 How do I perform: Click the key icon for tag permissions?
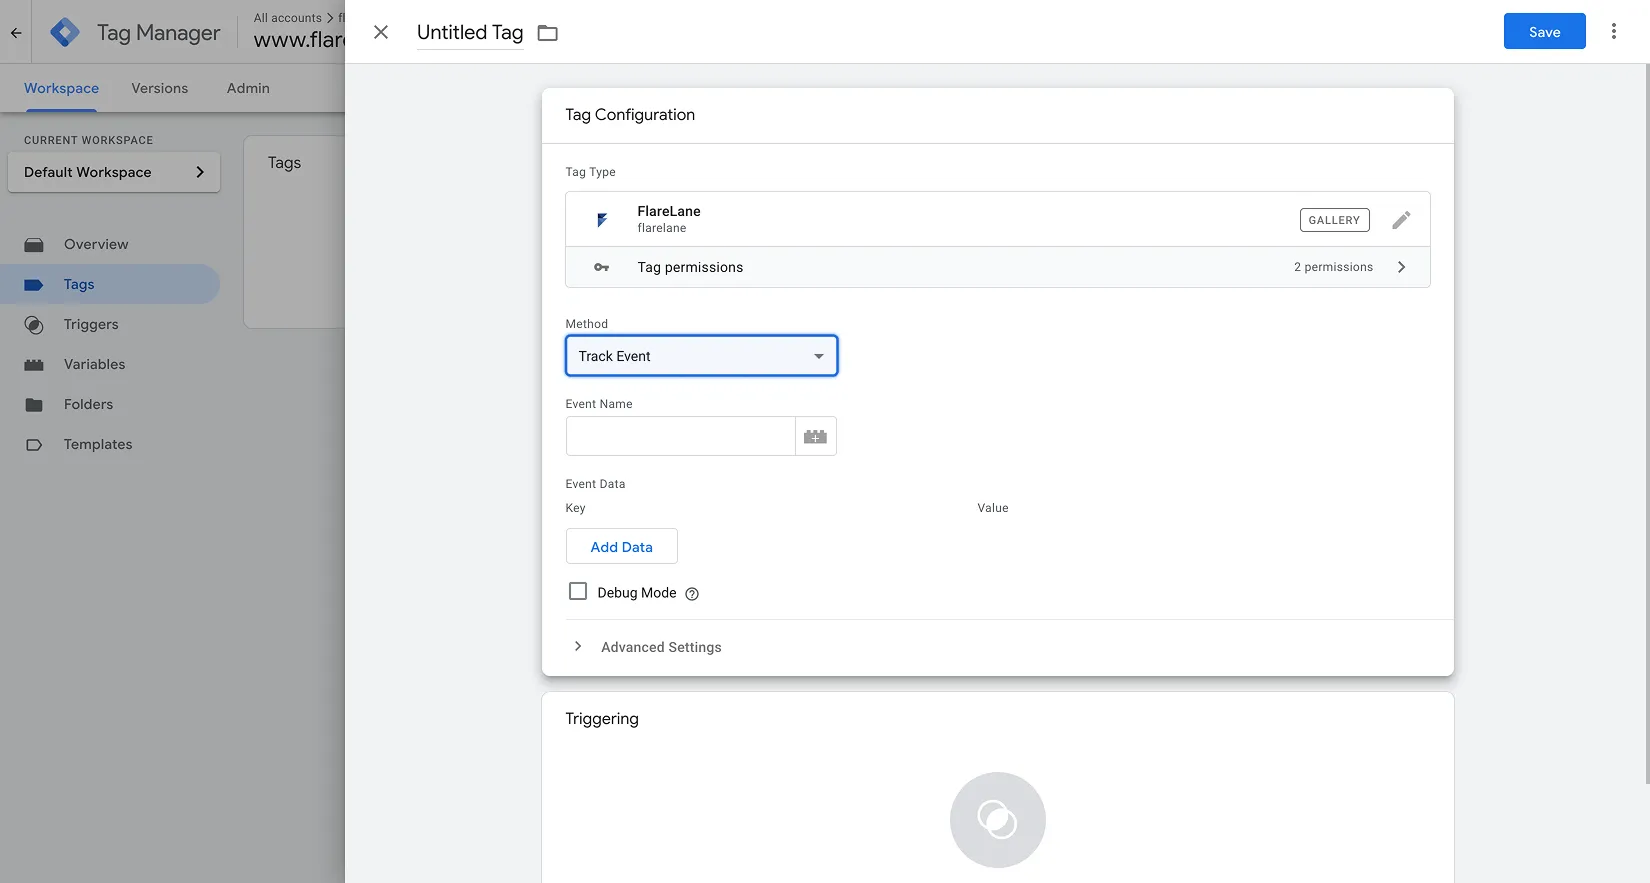601,267
